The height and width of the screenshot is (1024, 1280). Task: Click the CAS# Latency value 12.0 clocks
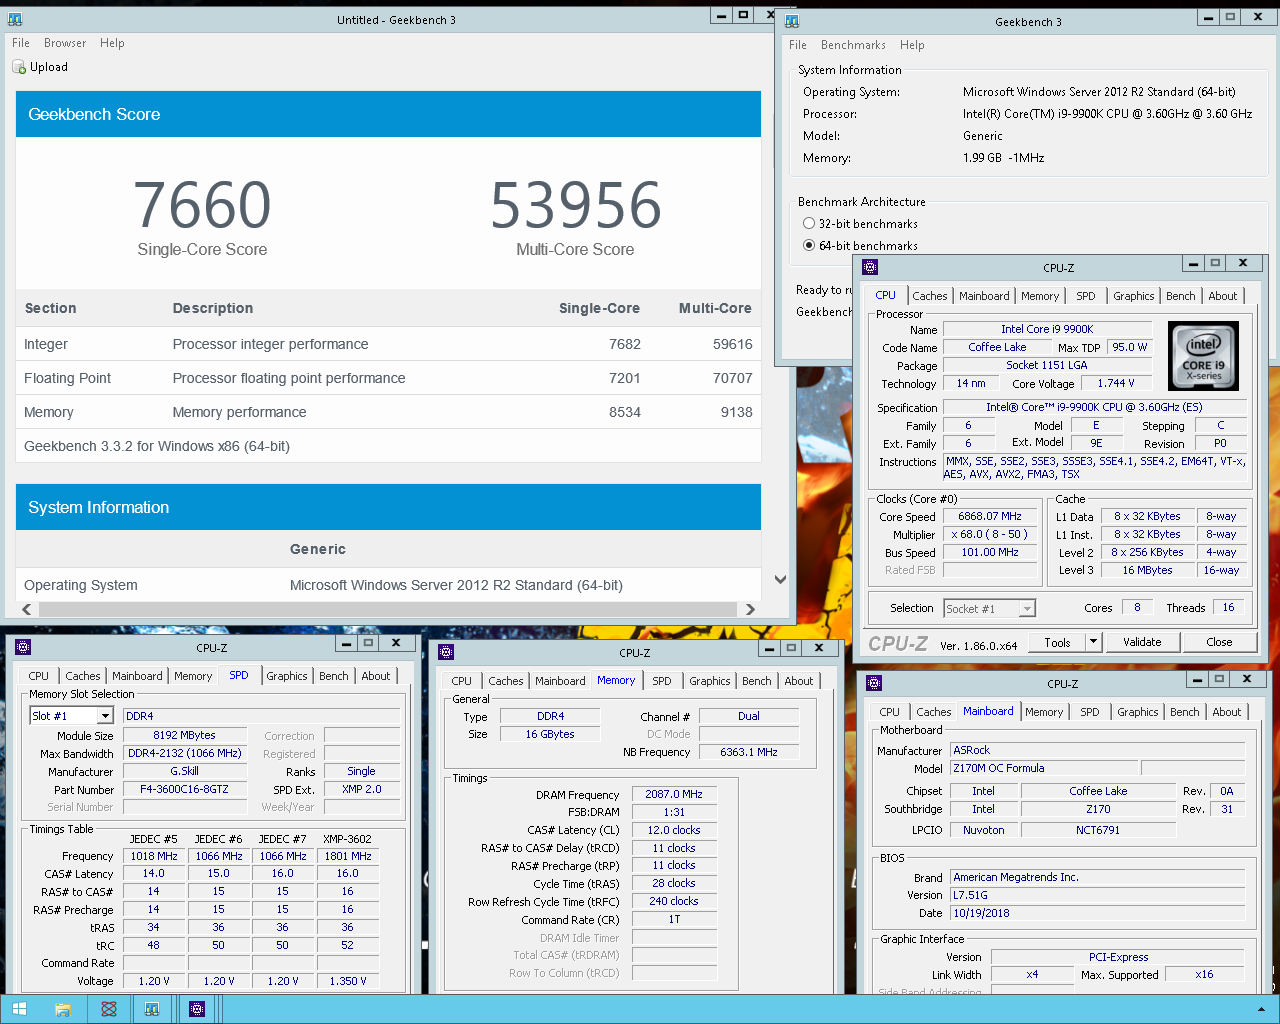(674, 830)
